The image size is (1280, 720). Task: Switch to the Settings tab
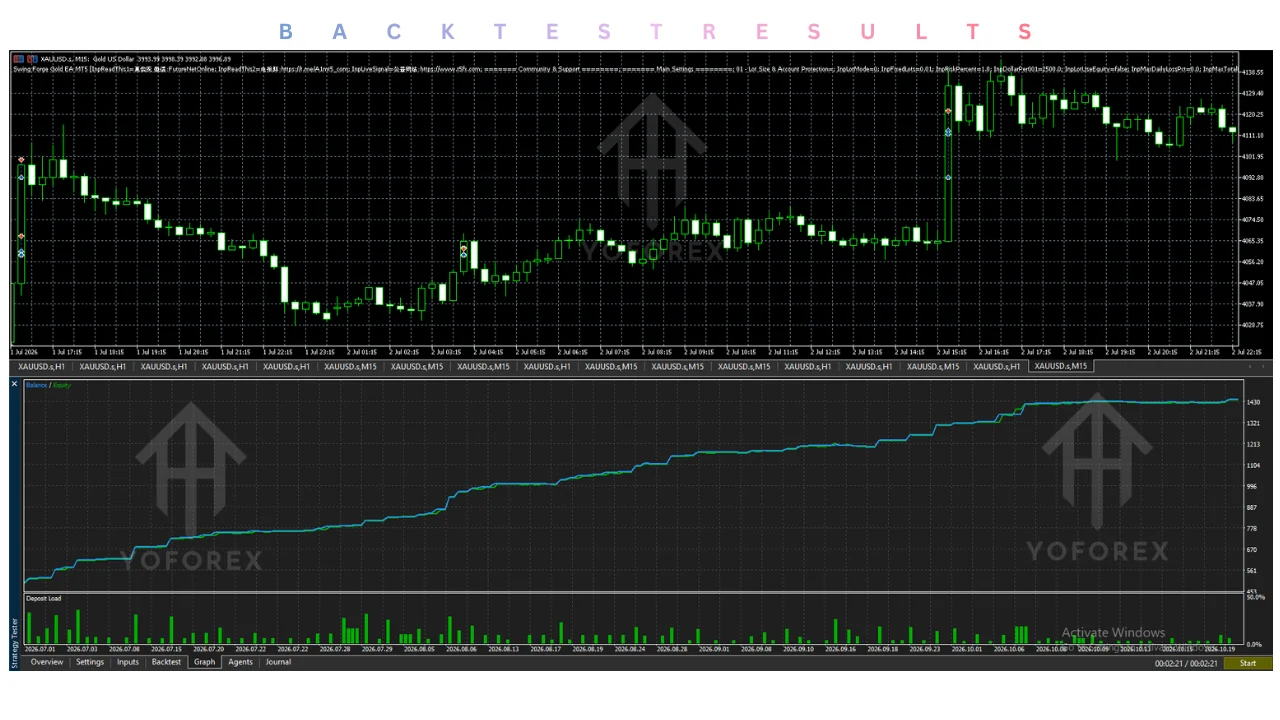[90, 662]
